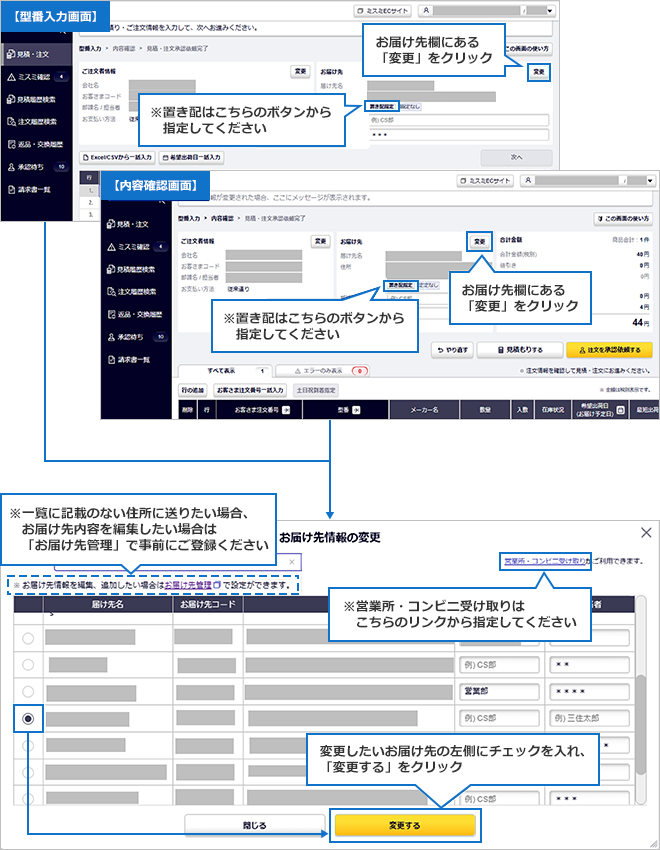Click the arrow icon beside the お客さま注文番号 header
The width and height of the screenshot is (660, 850).
click(286, 410)
